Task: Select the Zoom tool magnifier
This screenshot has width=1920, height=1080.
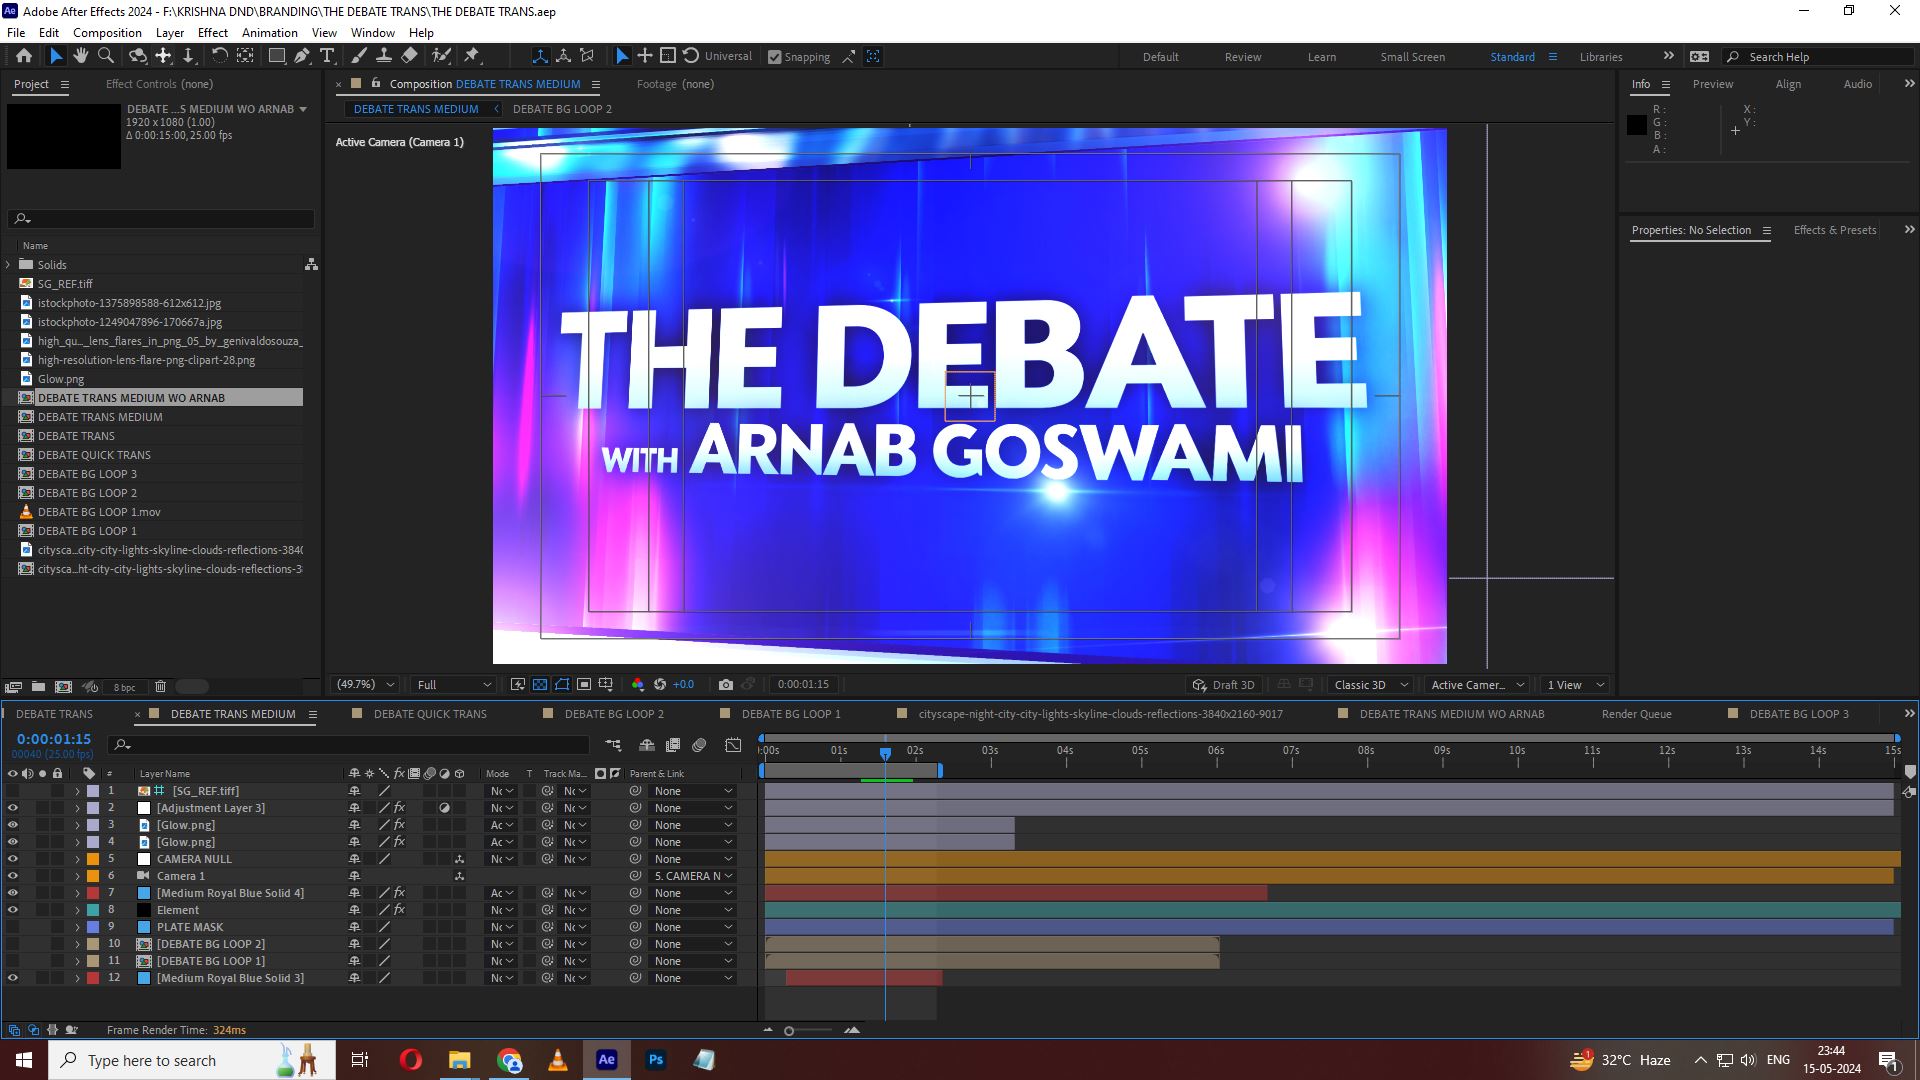Action: point(106,56)
